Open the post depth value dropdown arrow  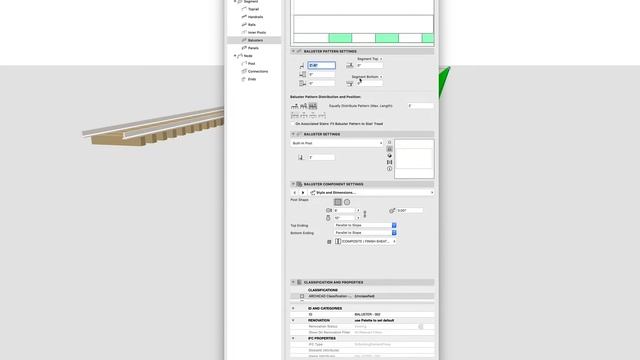pos(358,218)
